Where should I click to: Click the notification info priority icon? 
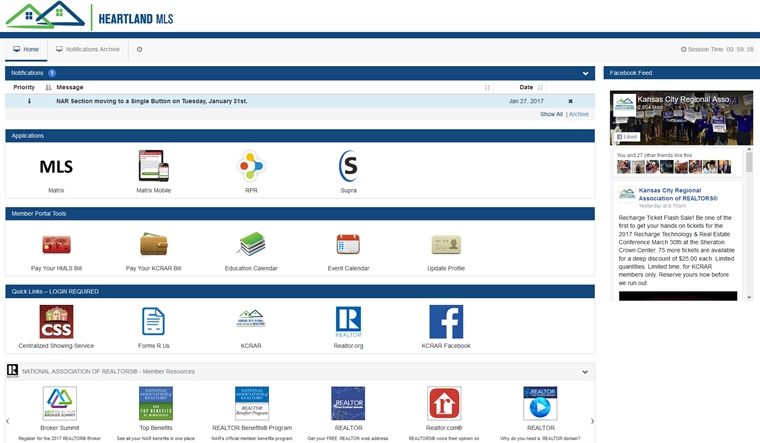[29, 101]
